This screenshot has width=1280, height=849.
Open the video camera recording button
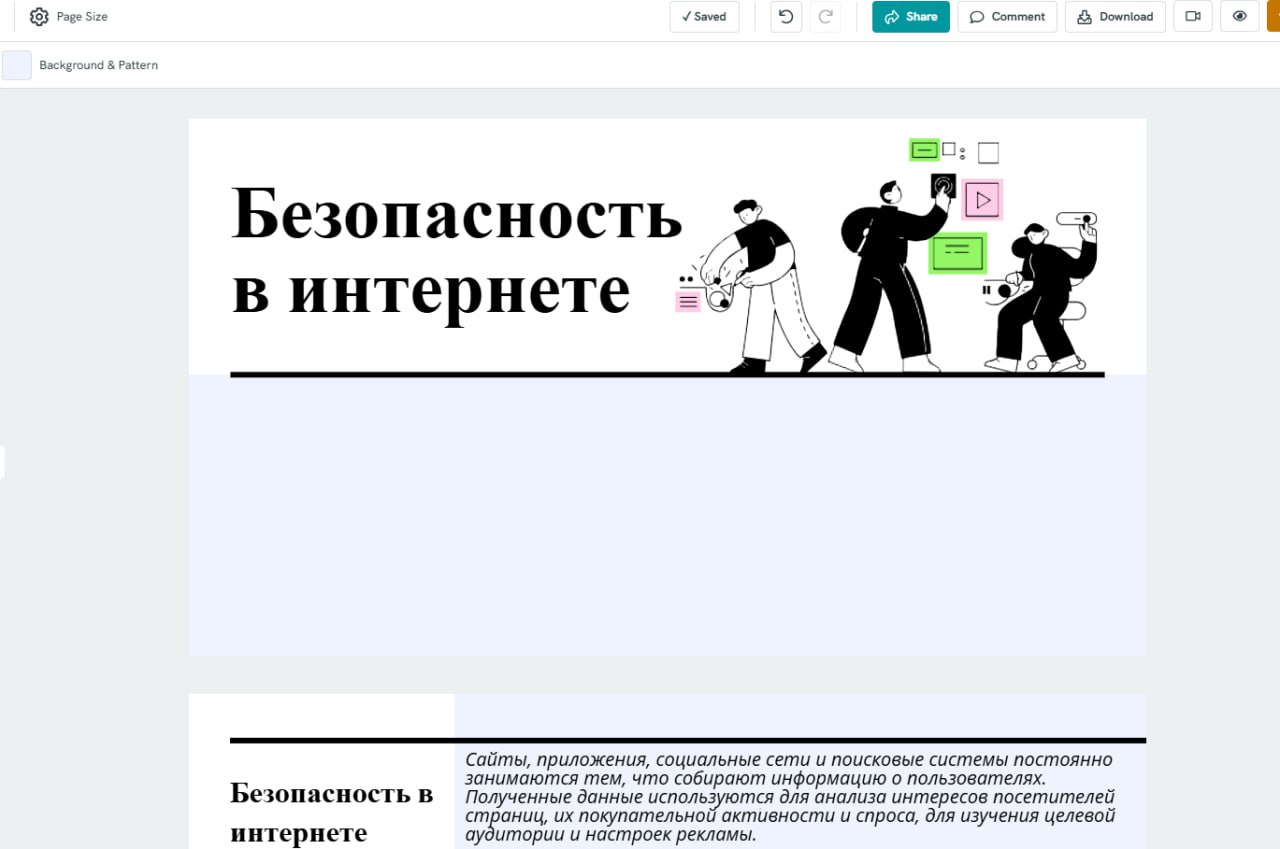1192,17
